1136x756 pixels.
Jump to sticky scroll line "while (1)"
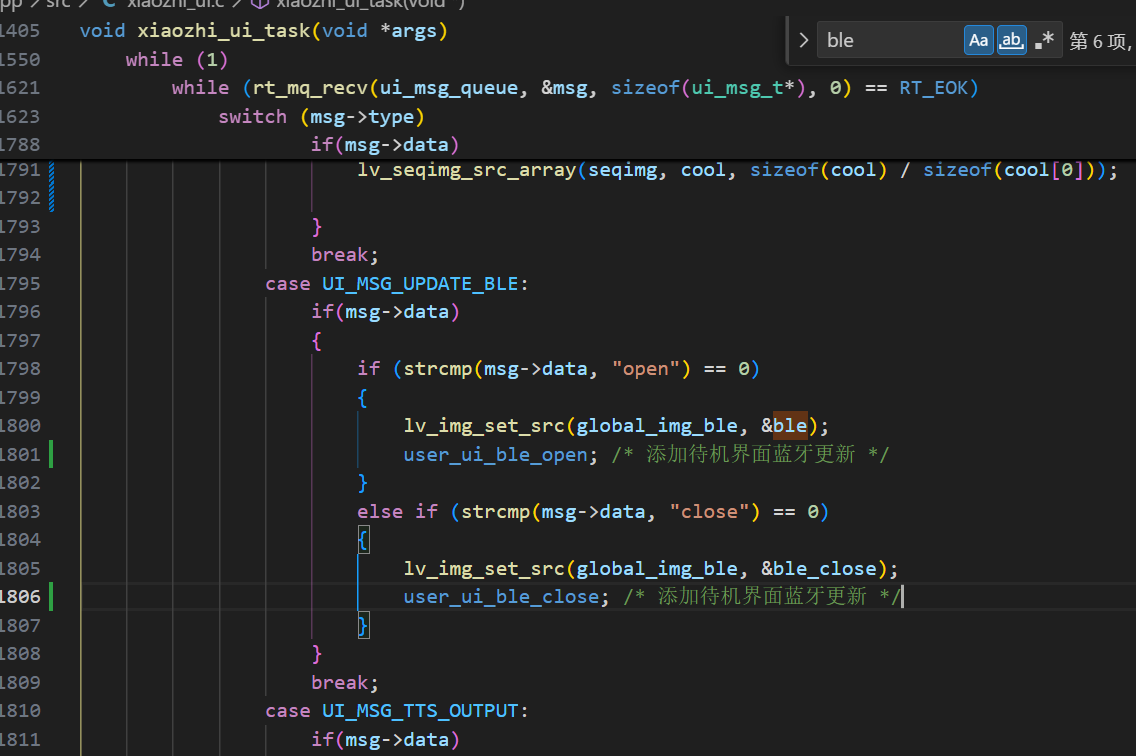point(177,59)
